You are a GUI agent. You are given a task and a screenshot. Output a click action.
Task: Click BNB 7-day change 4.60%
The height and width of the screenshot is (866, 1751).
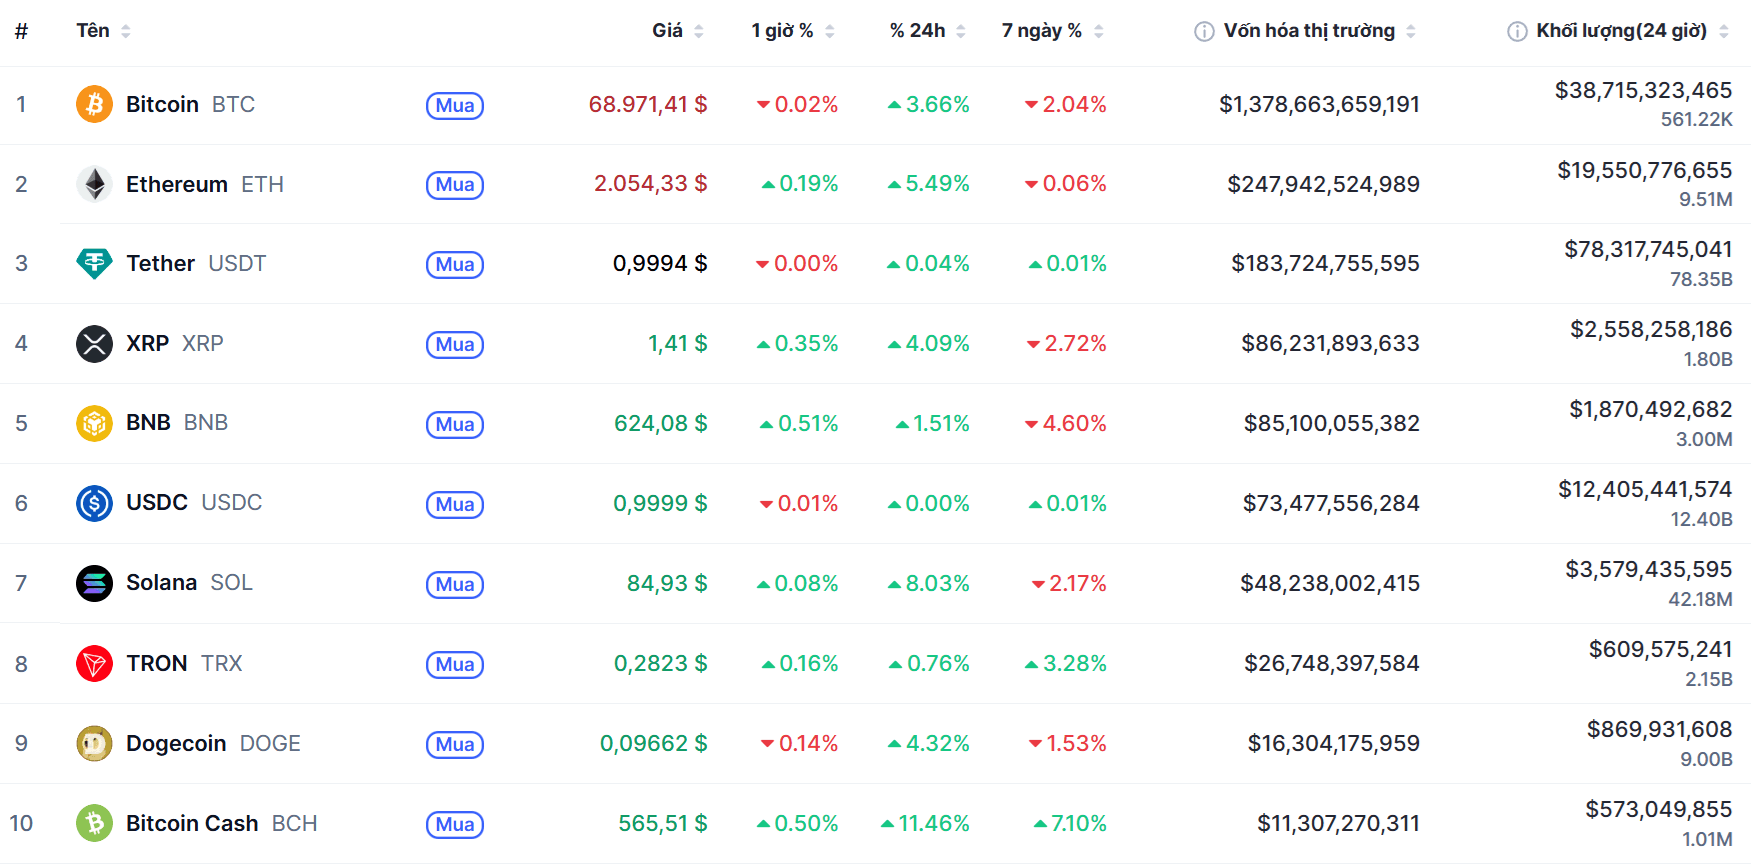pos(1066,423)
